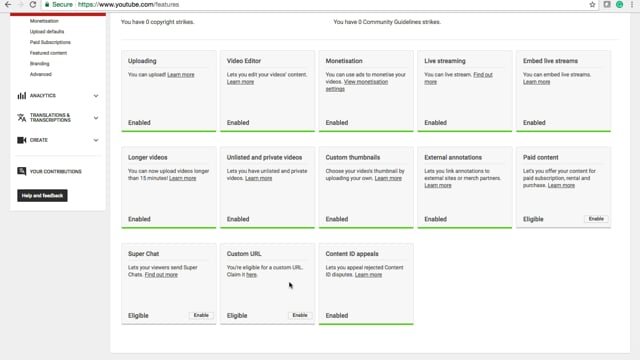Viewport: 640px width, 360px height.
Task: Click the Eligible status on Paid content
Action: [533, 219]
